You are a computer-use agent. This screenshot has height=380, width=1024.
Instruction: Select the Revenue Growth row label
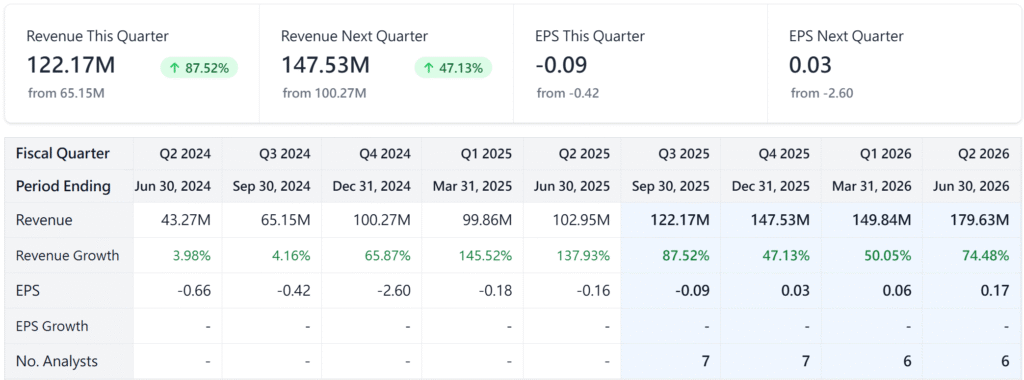point(68,255)
